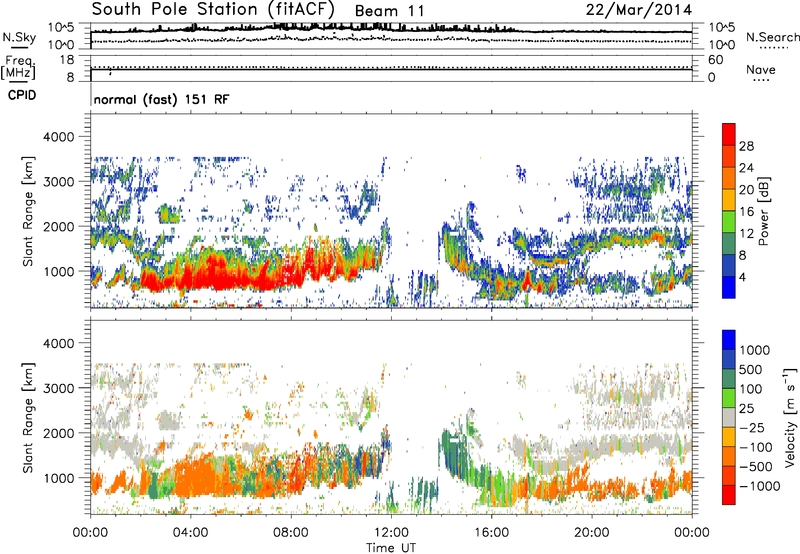Click the '20:00' time axis label
Viewport: 800px width, 554px height.
(x=592, y=533)
